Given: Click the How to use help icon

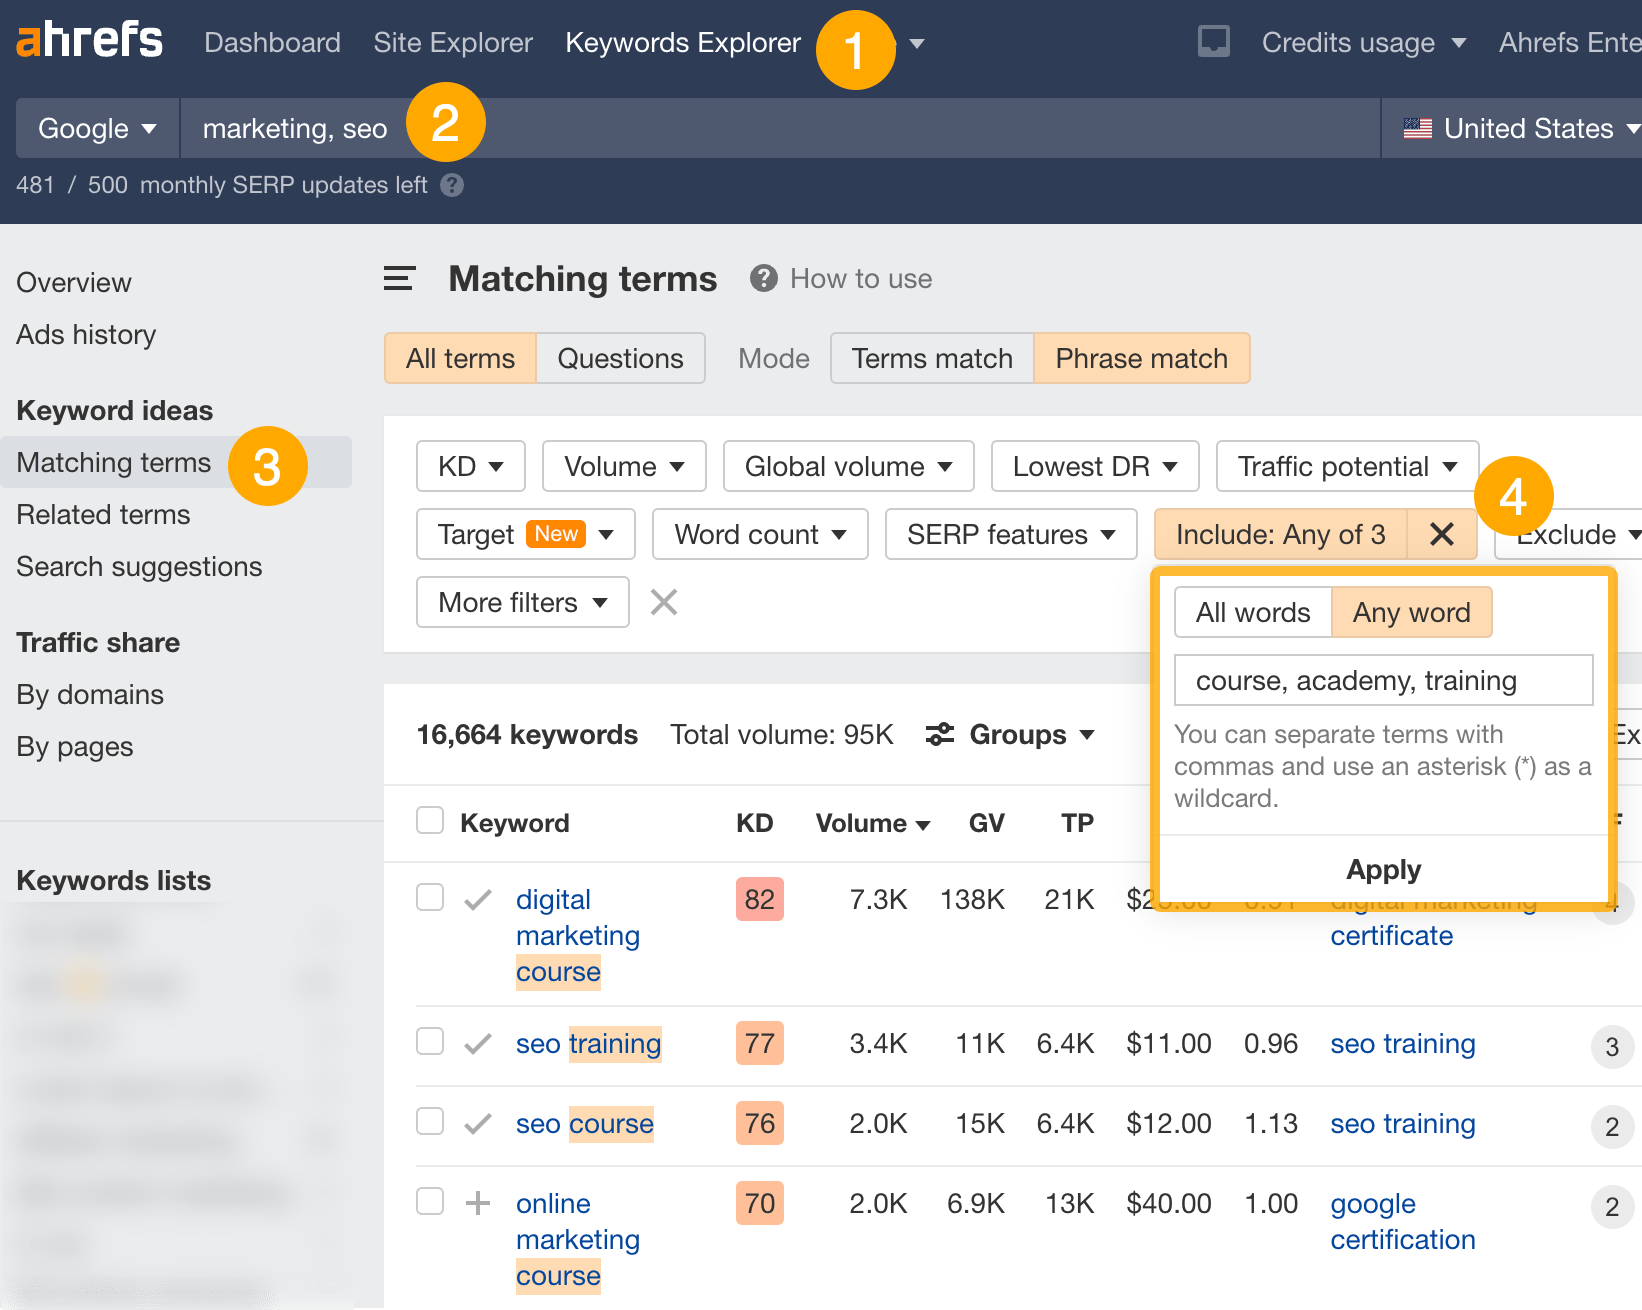Looking at the screenshot, I should (763, 278).
